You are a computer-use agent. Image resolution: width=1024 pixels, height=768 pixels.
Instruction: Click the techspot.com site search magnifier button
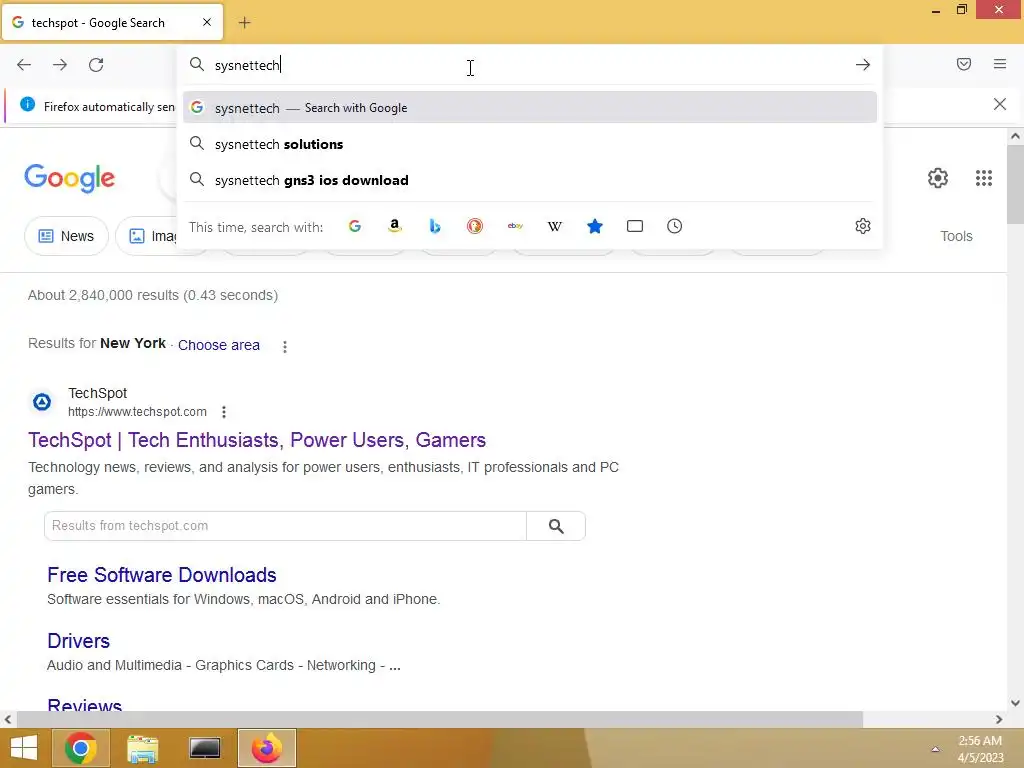point(556,526)
